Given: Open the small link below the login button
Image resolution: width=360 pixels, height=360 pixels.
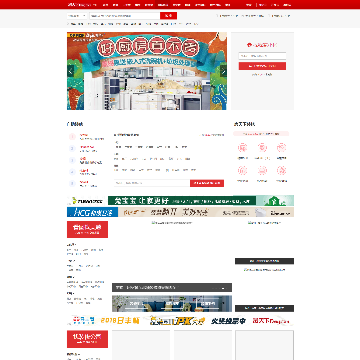Looking at the screenshot, I should click(262, 74).
